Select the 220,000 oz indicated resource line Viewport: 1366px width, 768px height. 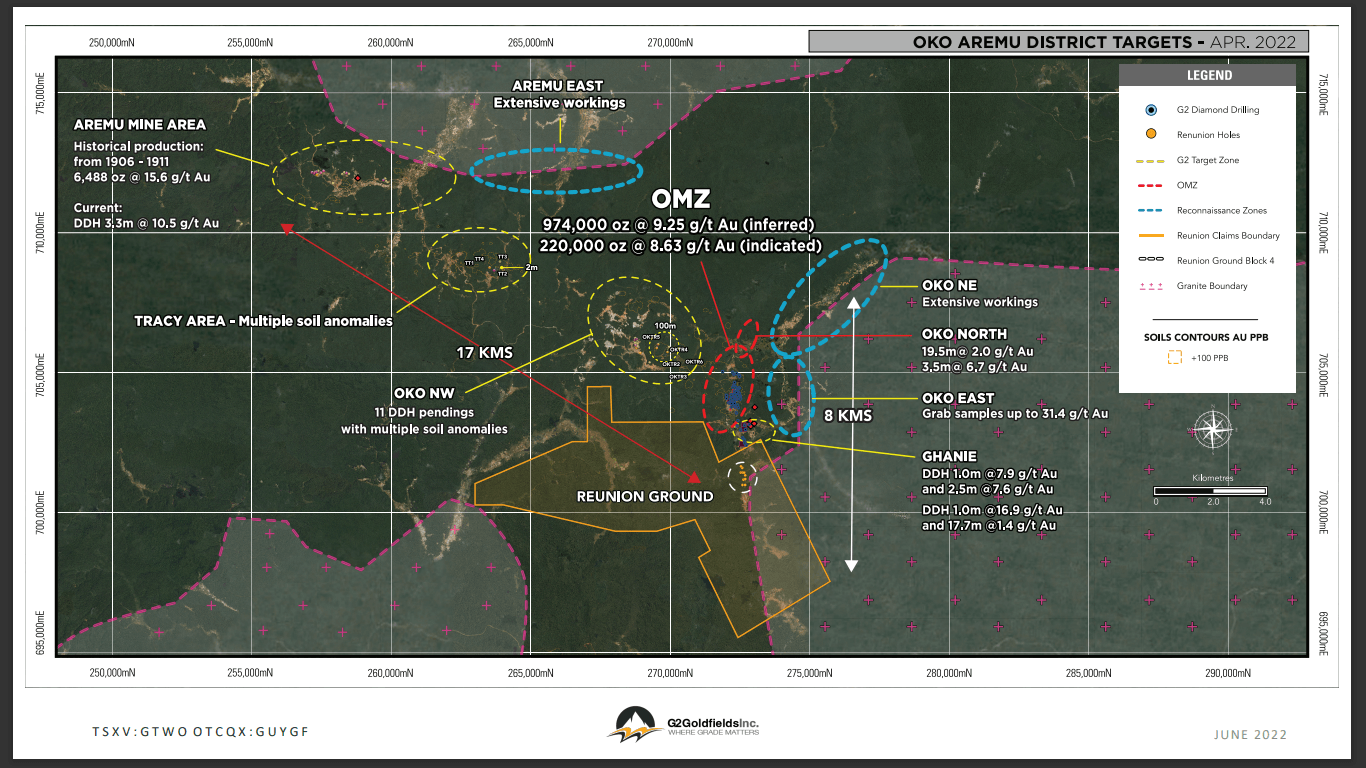coord(681,245)
